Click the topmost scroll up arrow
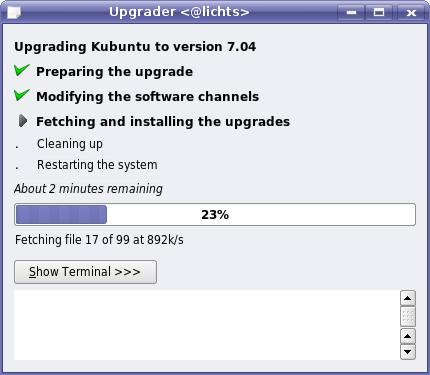Image resolution: width=430 pixels, height=375 pixels. pos(408,298)
